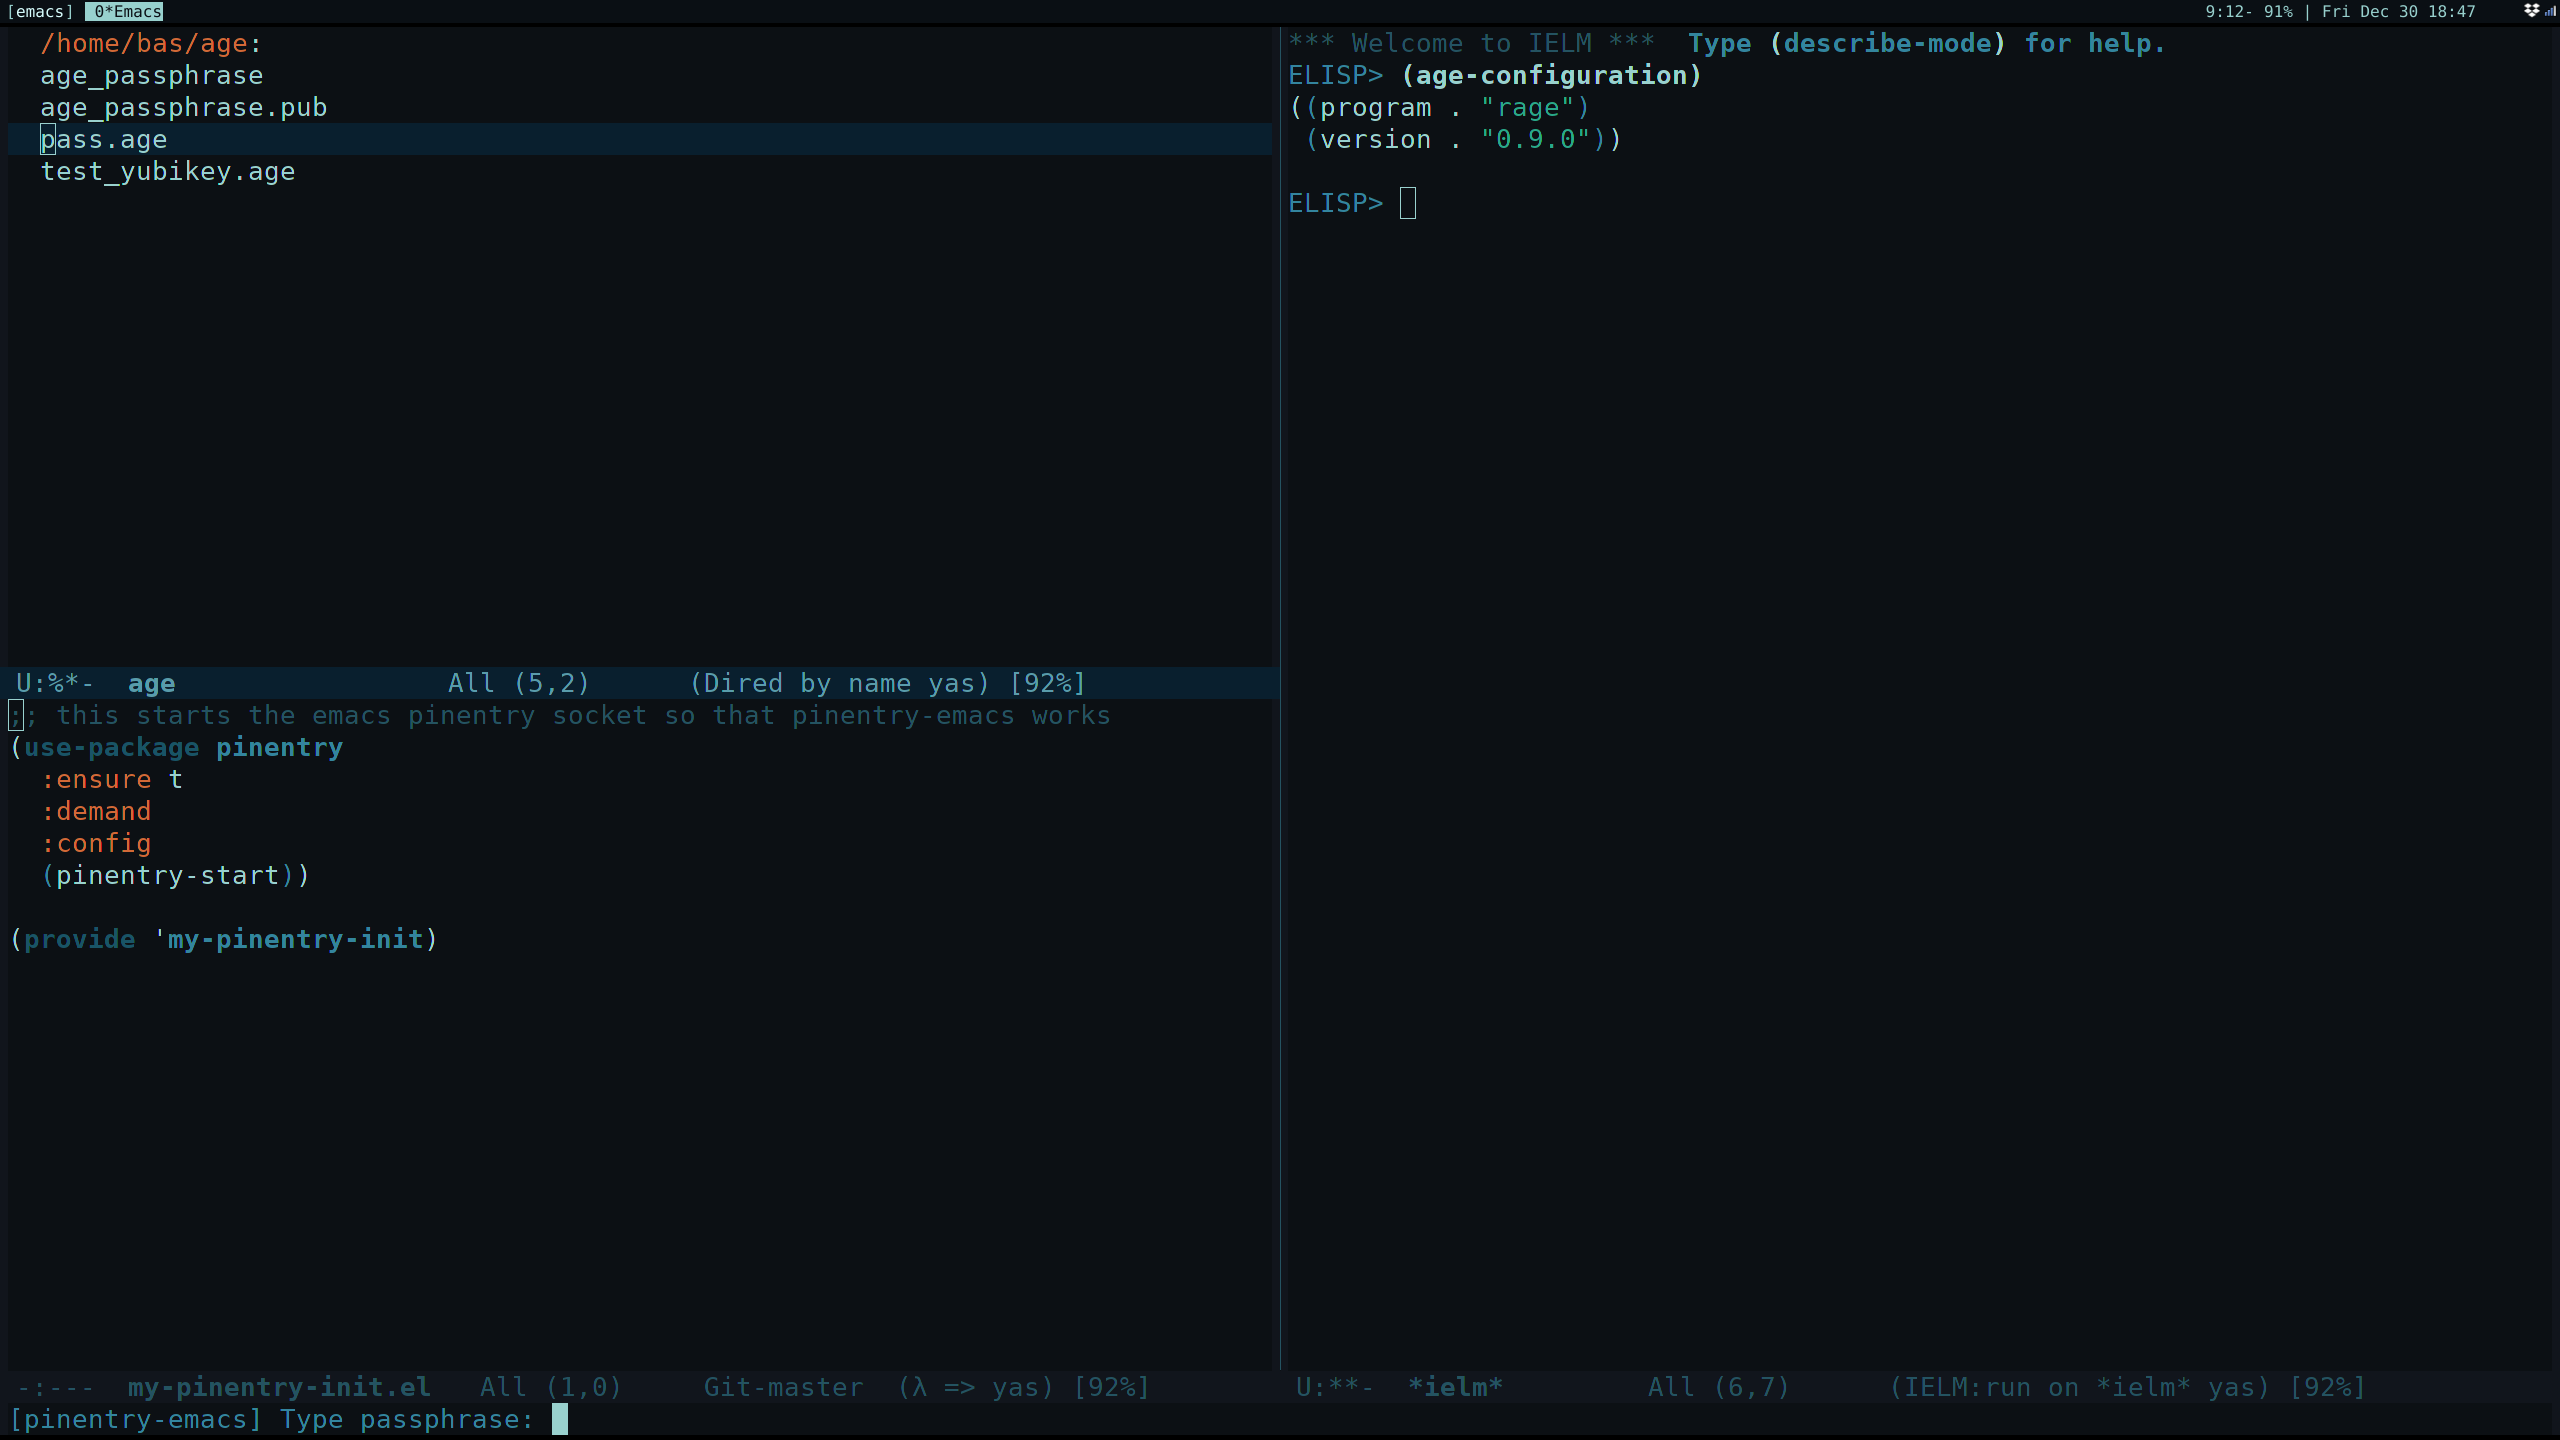Open age_passphrase.pub in Dired
Image resolution: width=2560 pixels, height=1440 pixels.
183,108
